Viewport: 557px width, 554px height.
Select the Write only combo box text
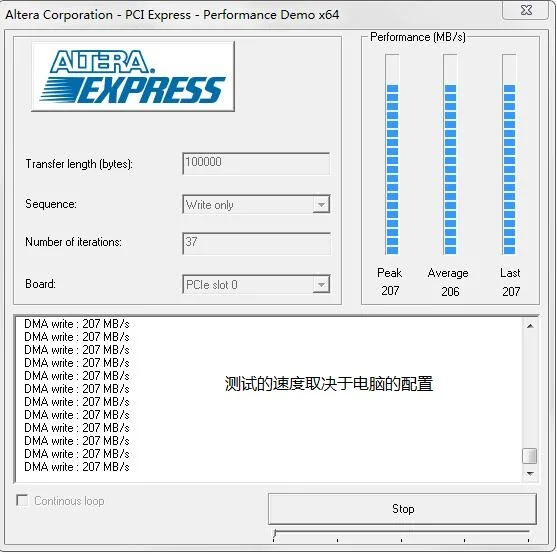210,205
